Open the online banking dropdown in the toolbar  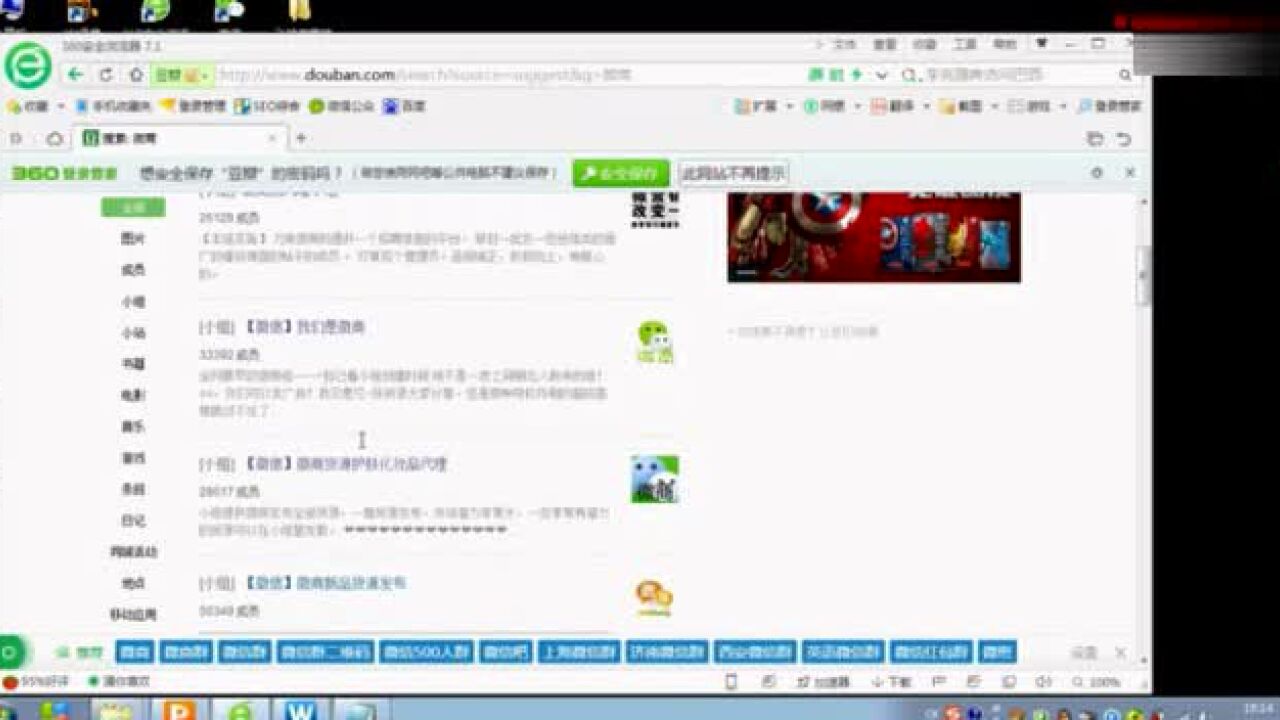point(830,106)
